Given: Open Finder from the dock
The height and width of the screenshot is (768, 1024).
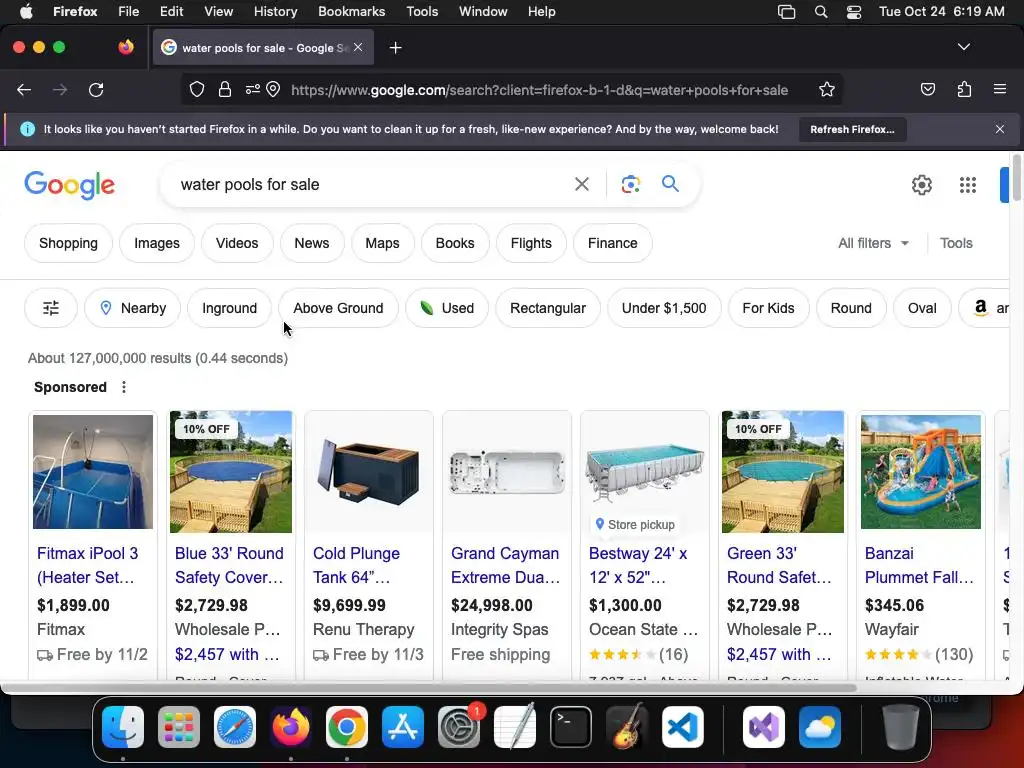Looking at the screenshot, I should pos(123,727).
